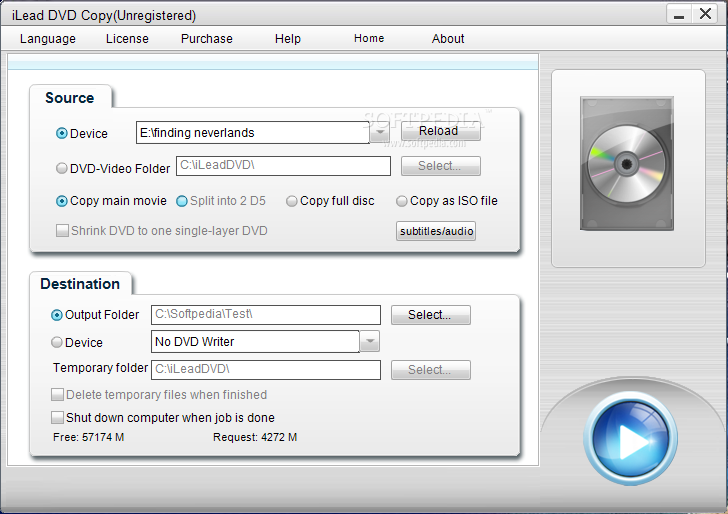The width and height of the screenshot is (728, 514).
Task: Click the Temporary folder label
Action: (x=100, y=368)
